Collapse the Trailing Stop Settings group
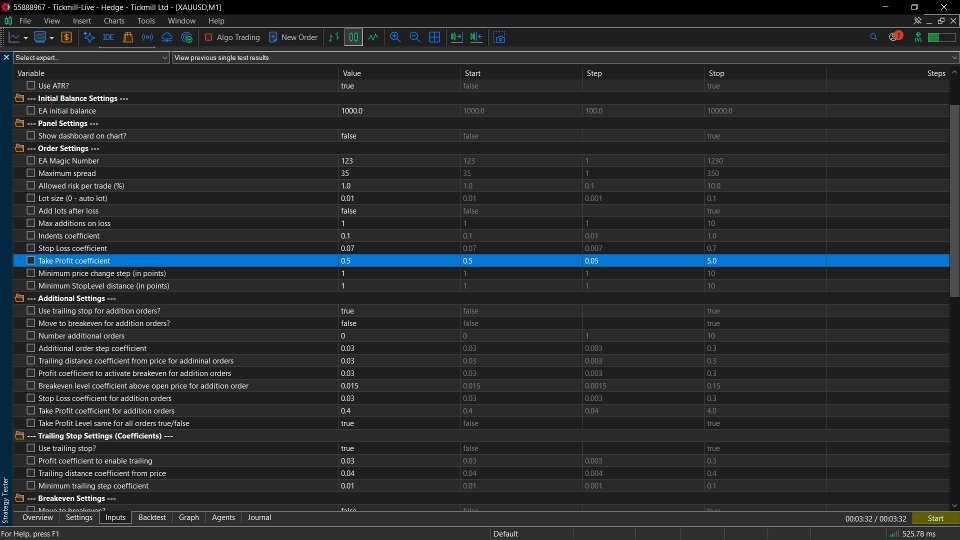 coord(20,435)
